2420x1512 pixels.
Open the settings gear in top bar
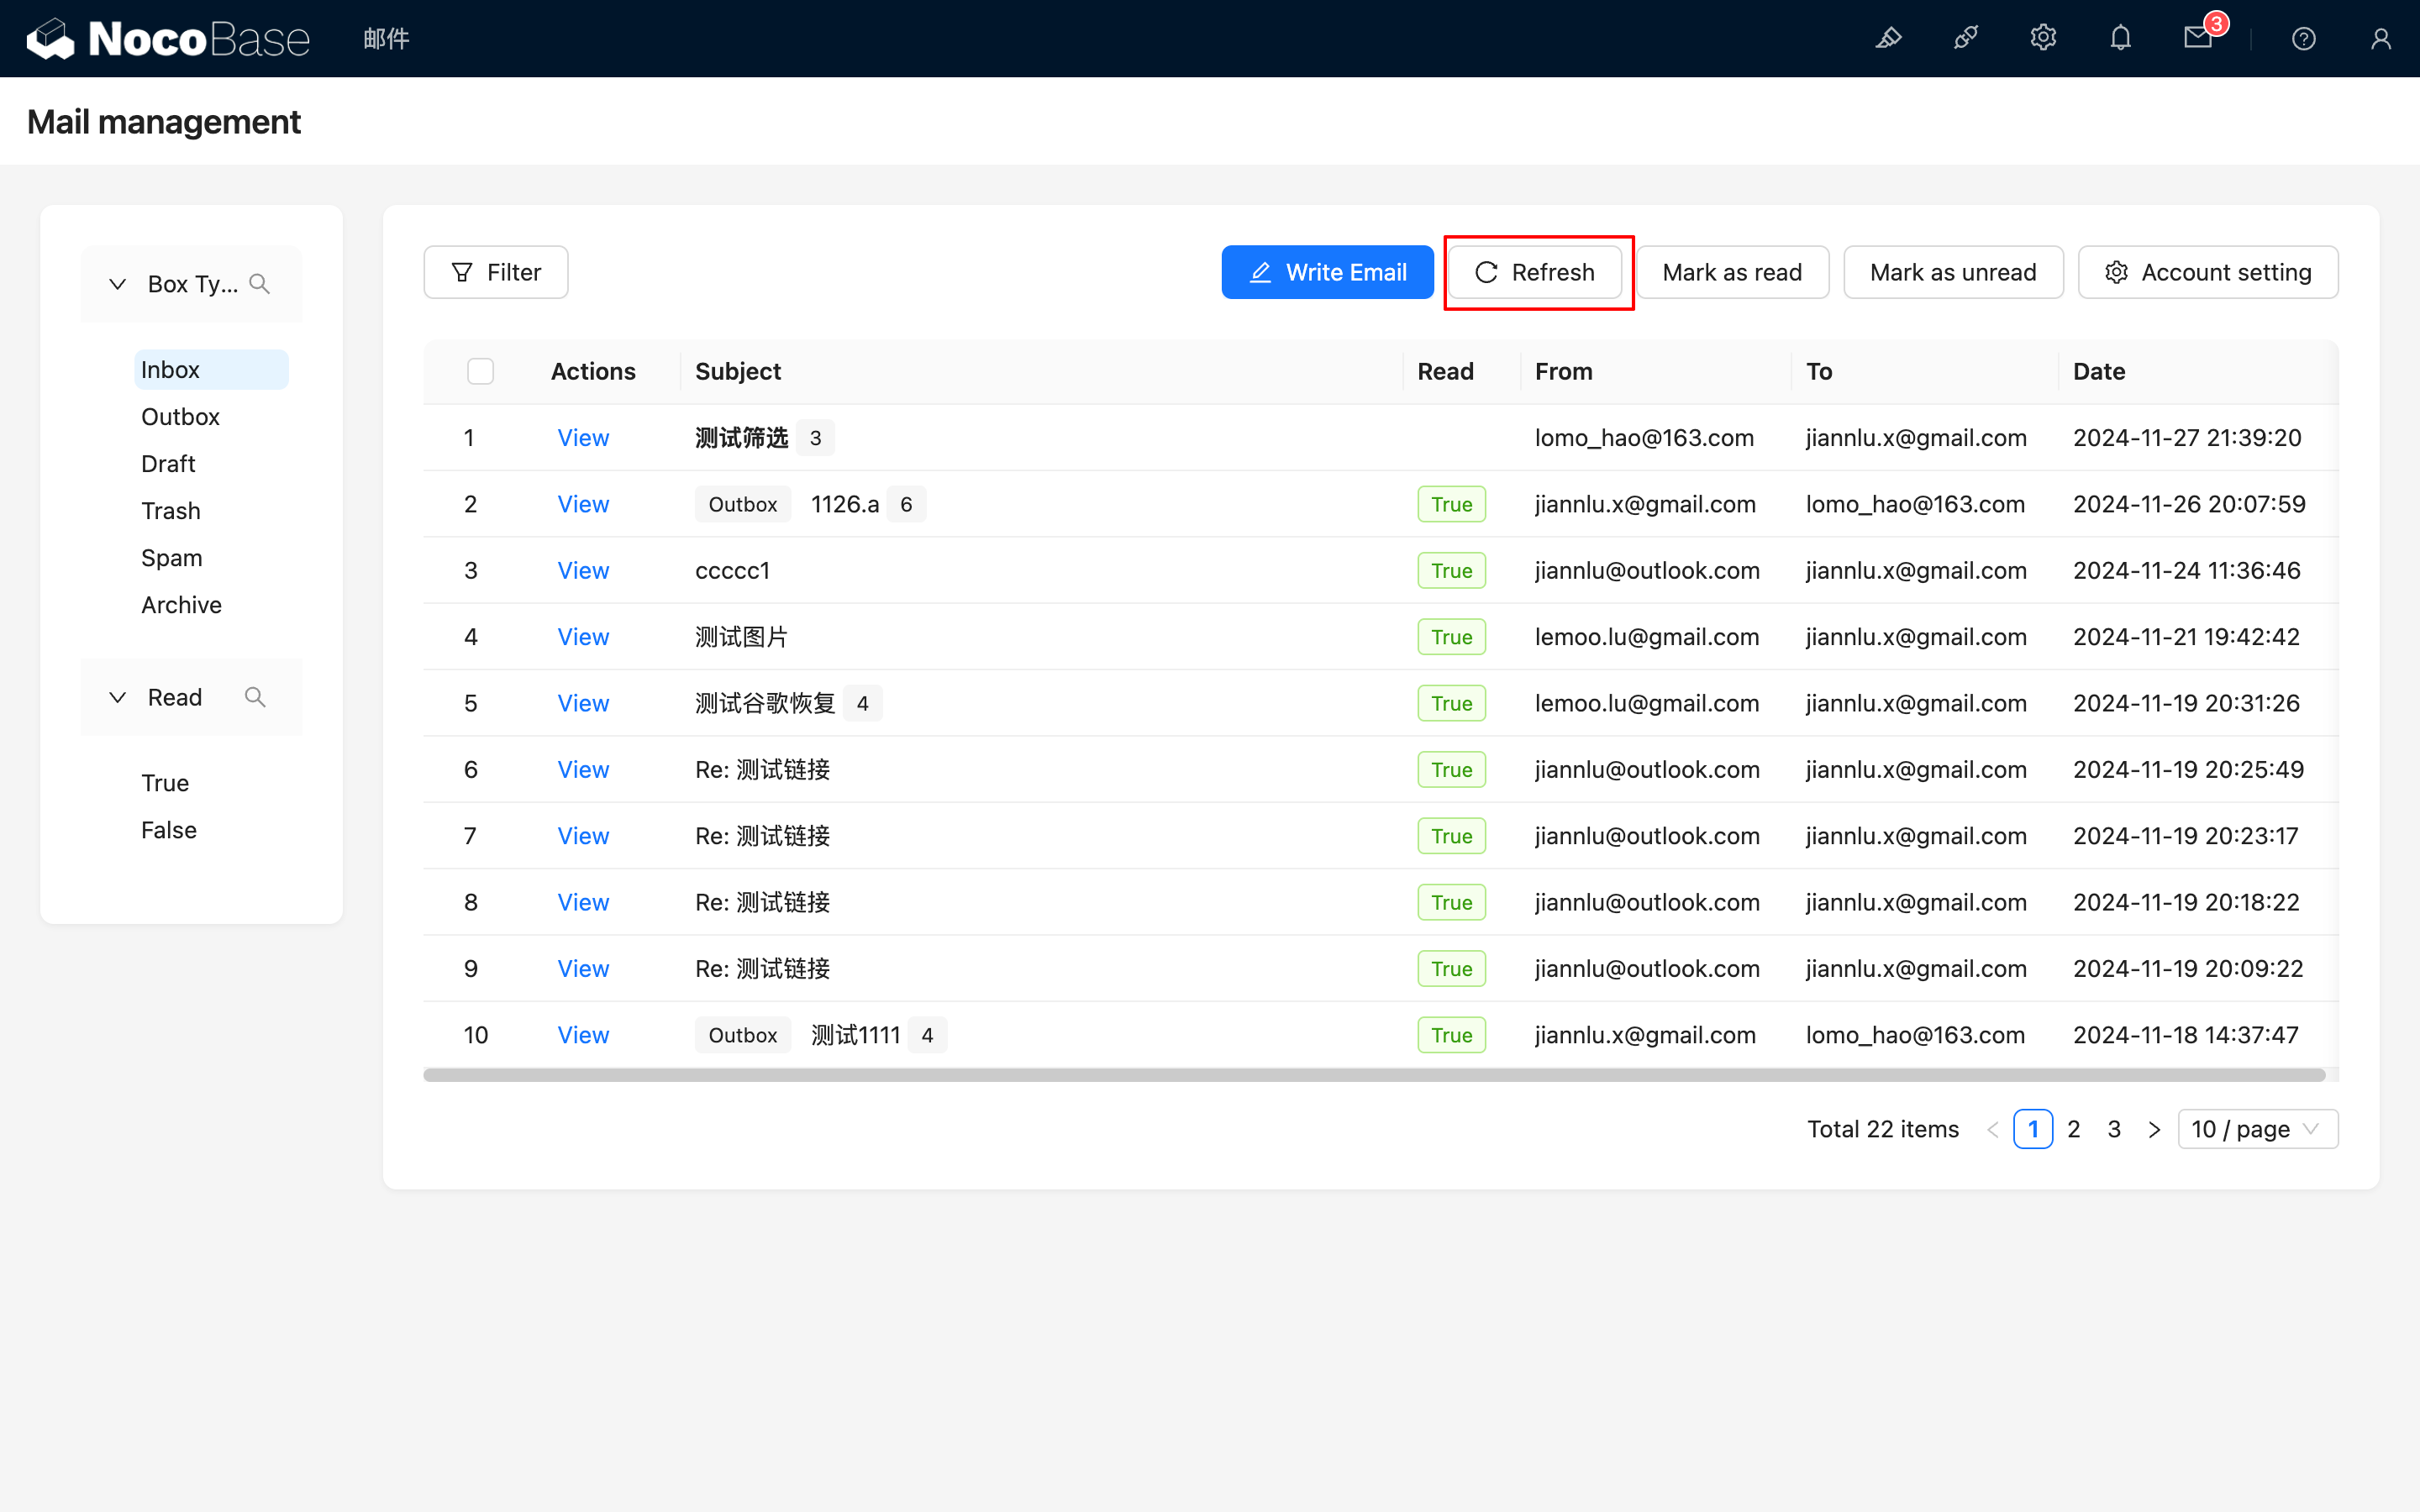click(2043, 39)
